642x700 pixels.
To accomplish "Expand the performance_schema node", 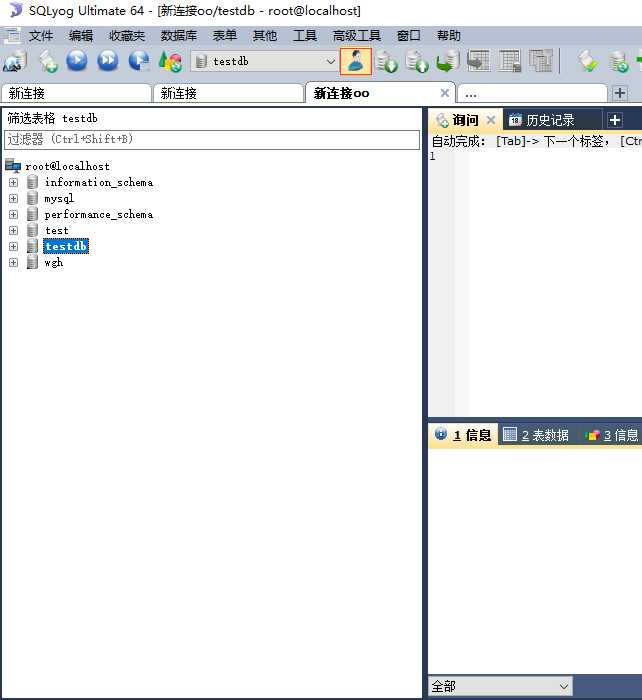I will (x=13, y=214).
